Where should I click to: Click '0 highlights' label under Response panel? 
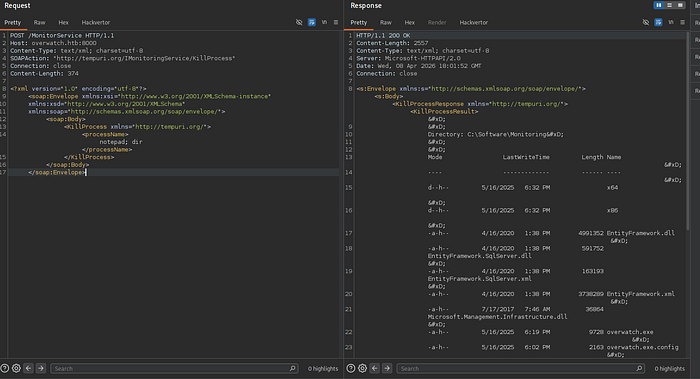[670, 368]
